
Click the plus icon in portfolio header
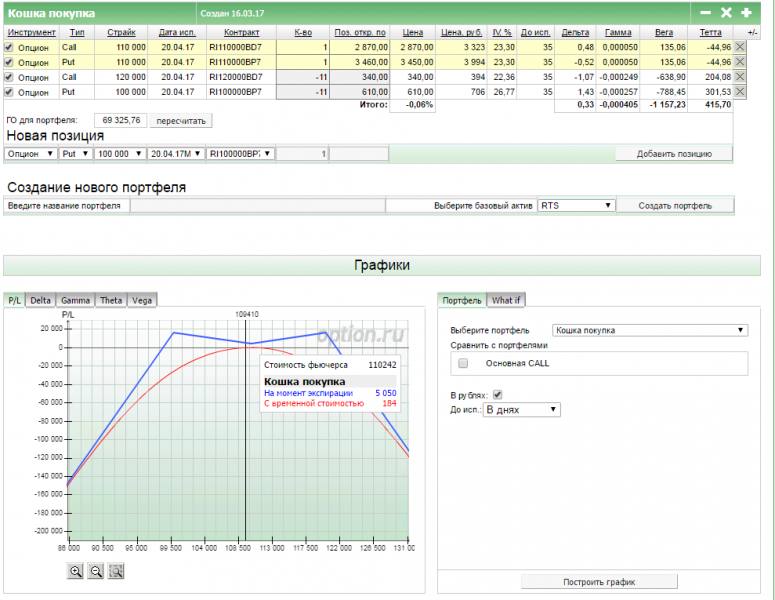tap(745, 13)
